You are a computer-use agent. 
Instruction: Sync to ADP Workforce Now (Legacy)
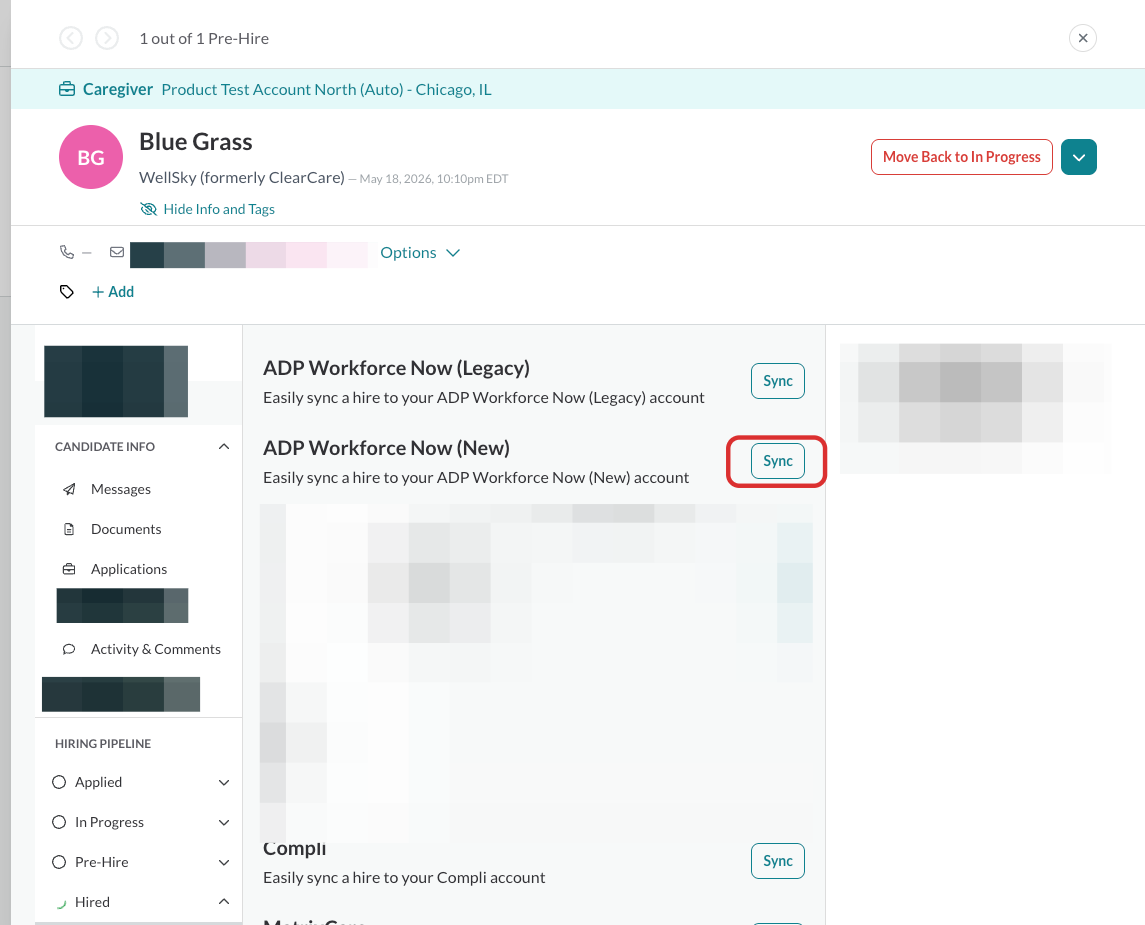(x=778, y=381)
